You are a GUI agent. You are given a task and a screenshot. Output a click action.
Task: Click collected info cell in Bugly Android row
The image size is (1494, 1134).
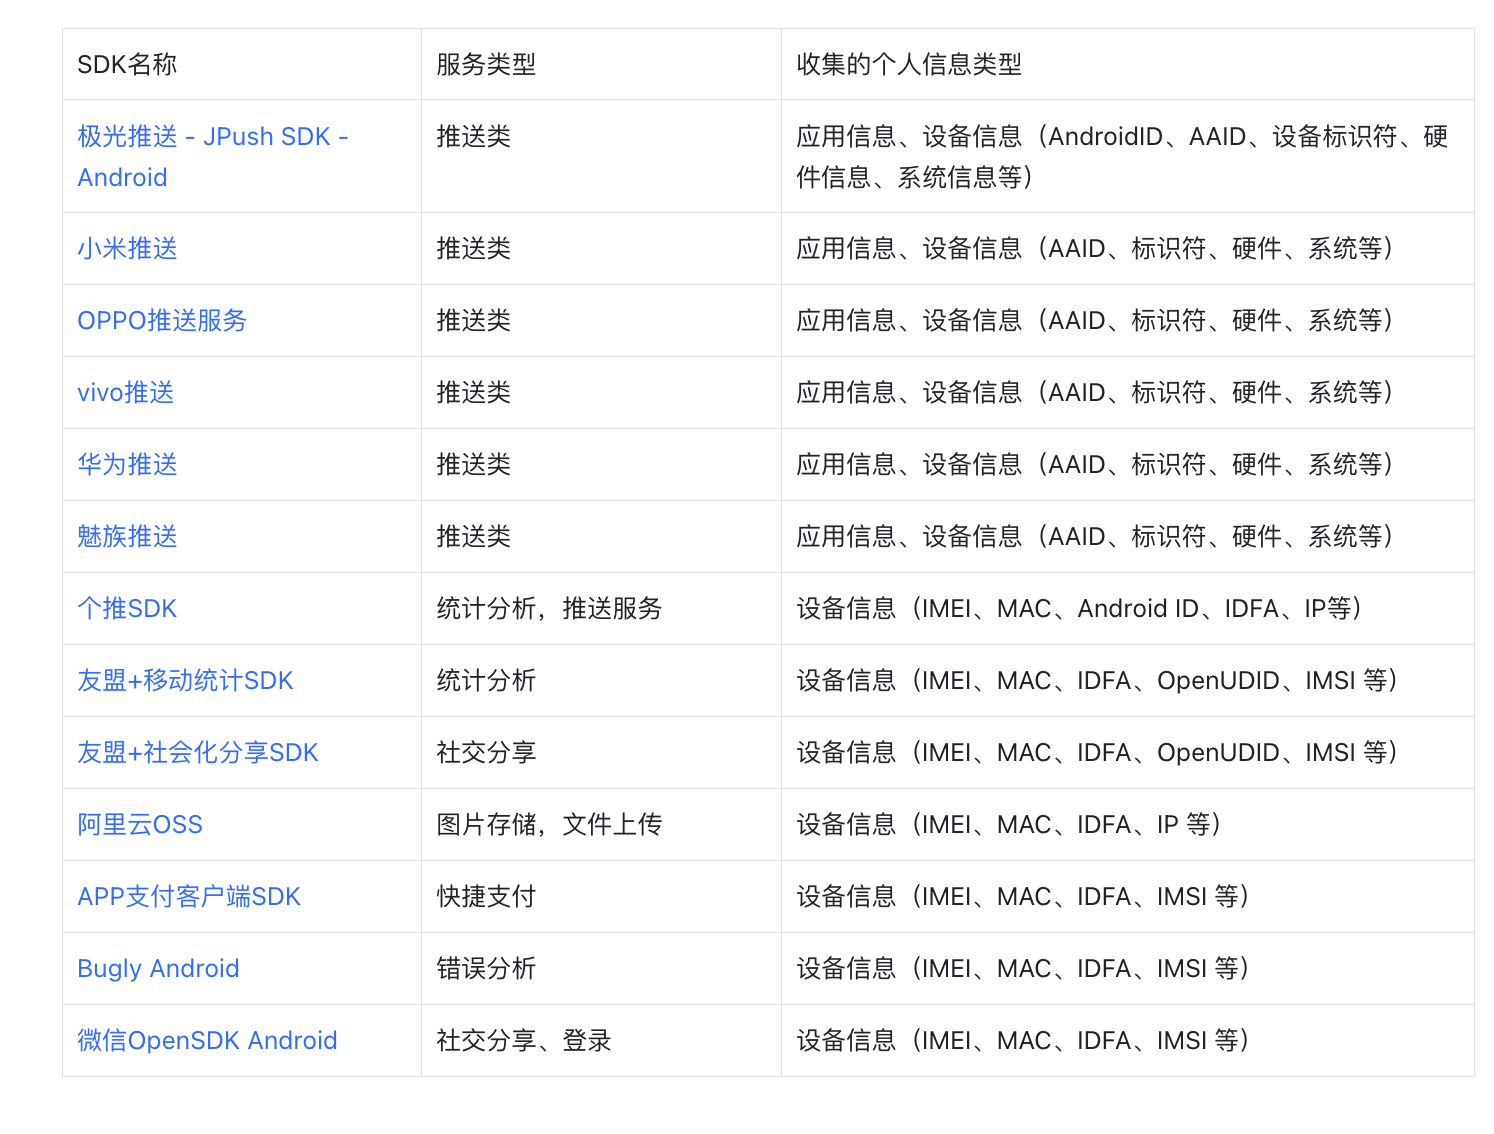point(1127,968)
